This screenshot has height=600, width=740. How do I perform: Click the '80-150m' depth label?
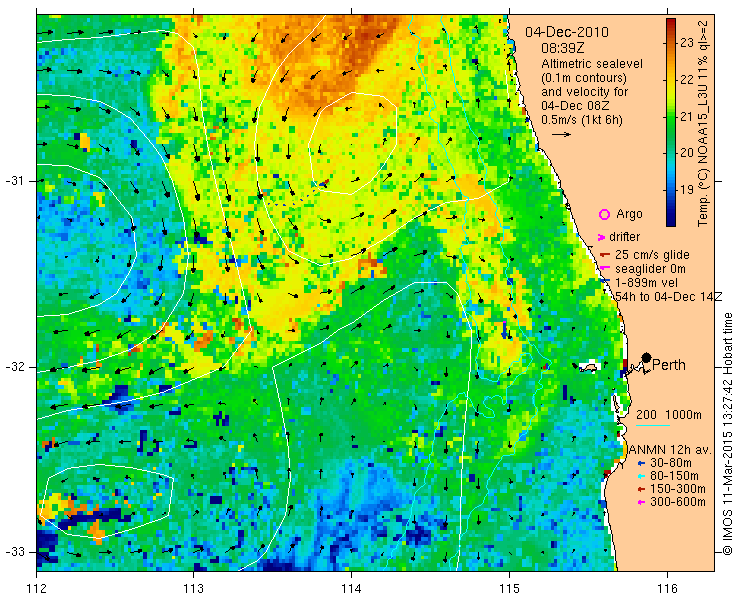674,476
